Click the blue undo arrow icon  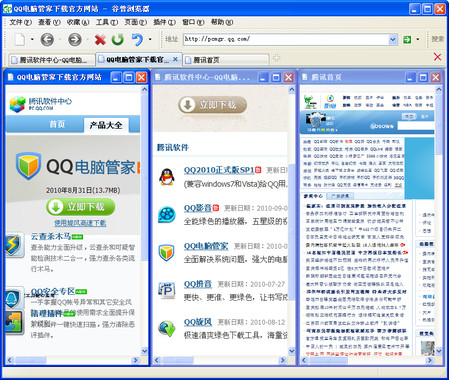pyautogui.click(x=137, y=40)
